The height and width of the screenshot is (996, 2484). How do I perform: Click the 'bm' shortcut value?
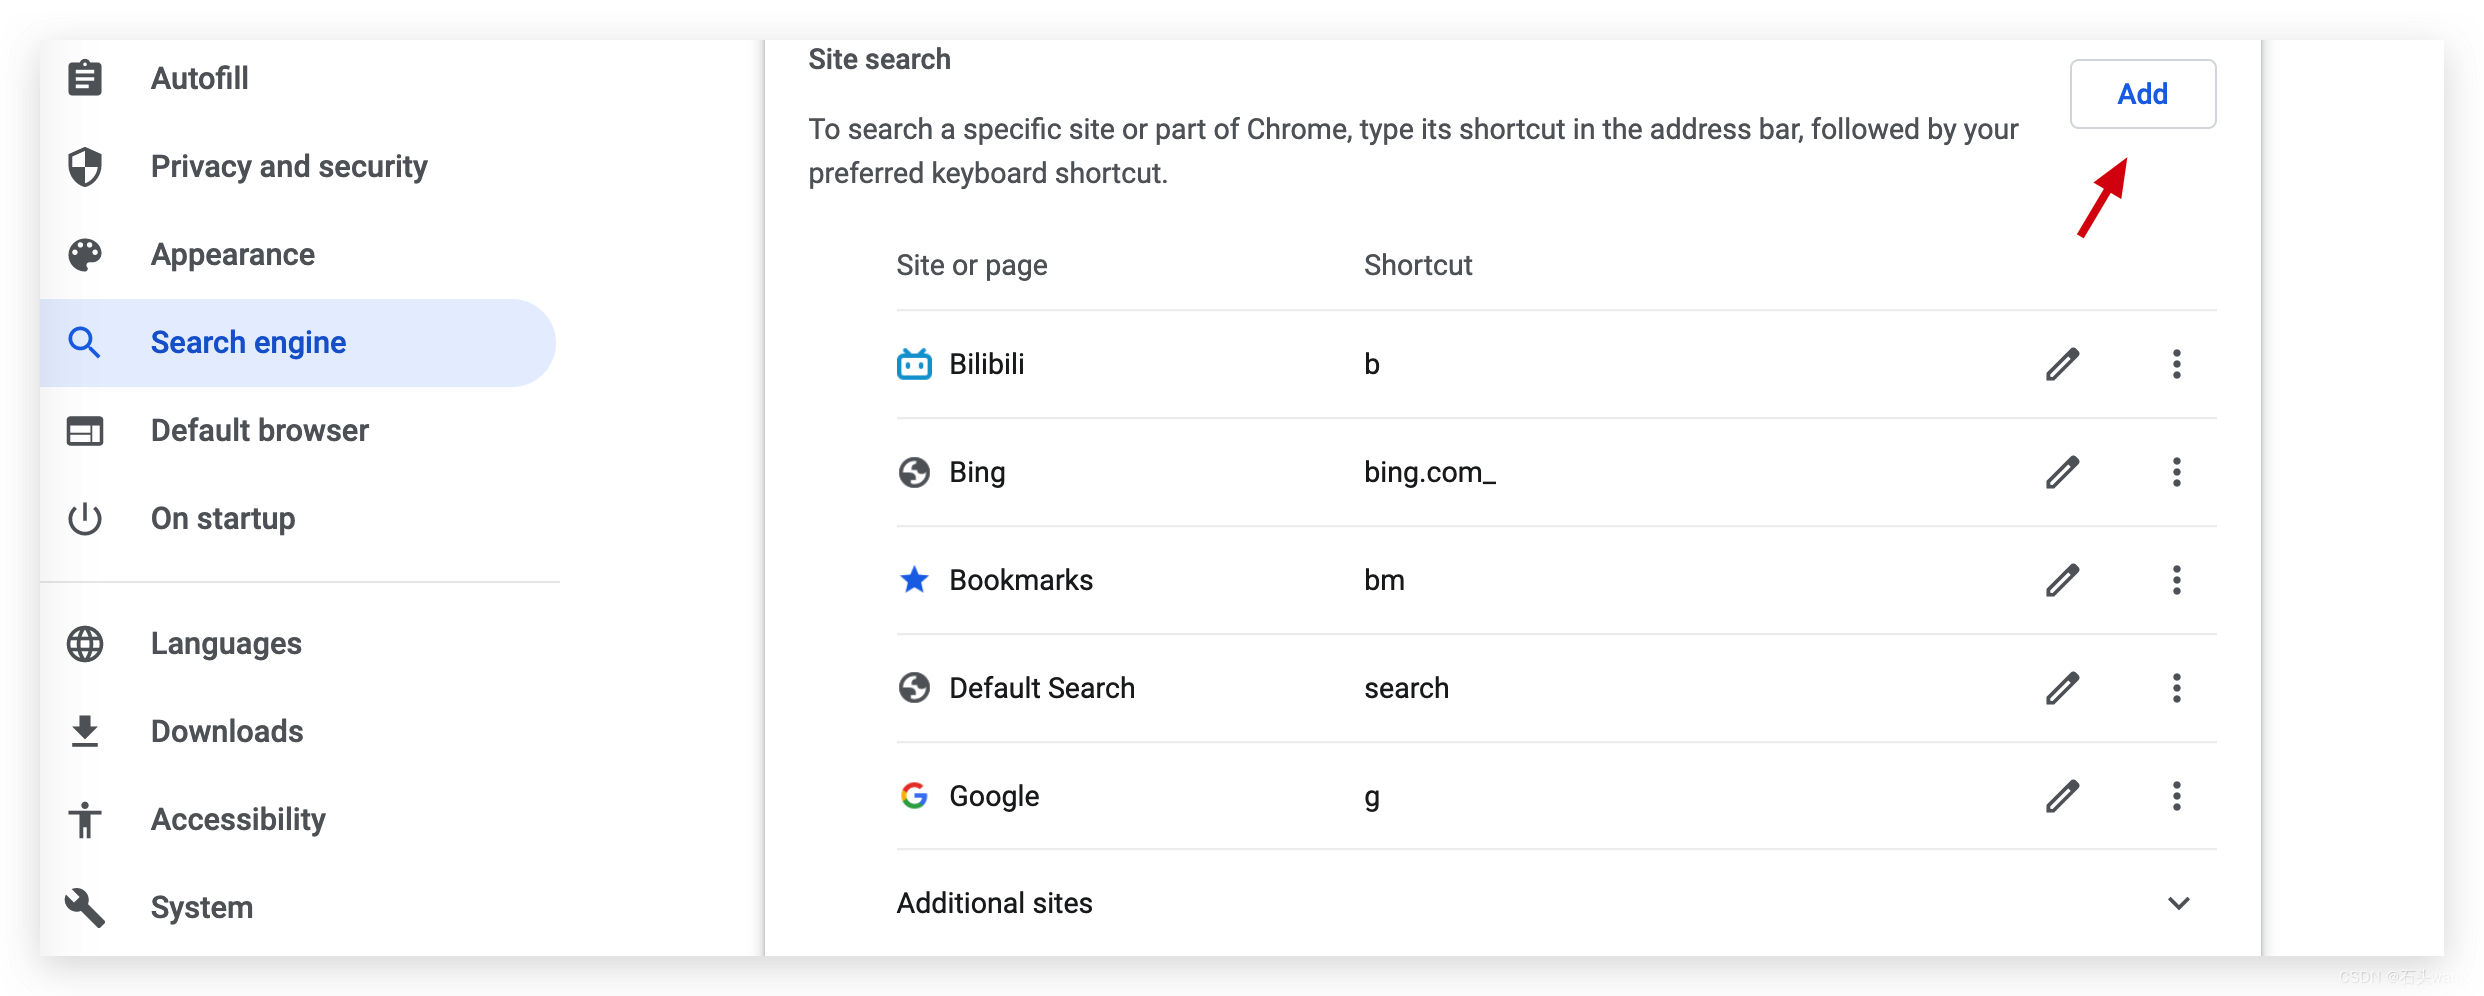click(1385, 580)
